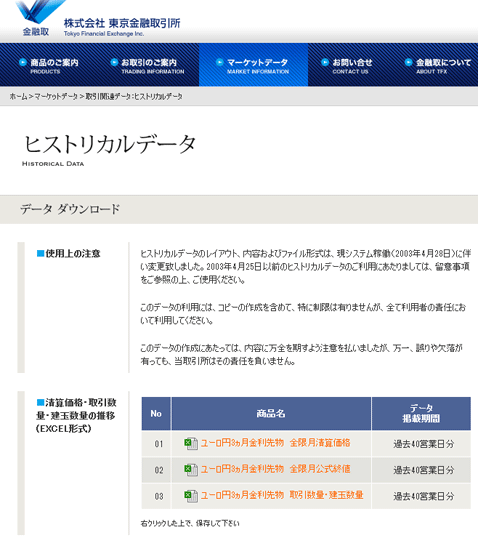The width and height of the screenshot is (478, 538).
Task: Click the bullet icon beside お問い合せ
Action: [325, 62]
